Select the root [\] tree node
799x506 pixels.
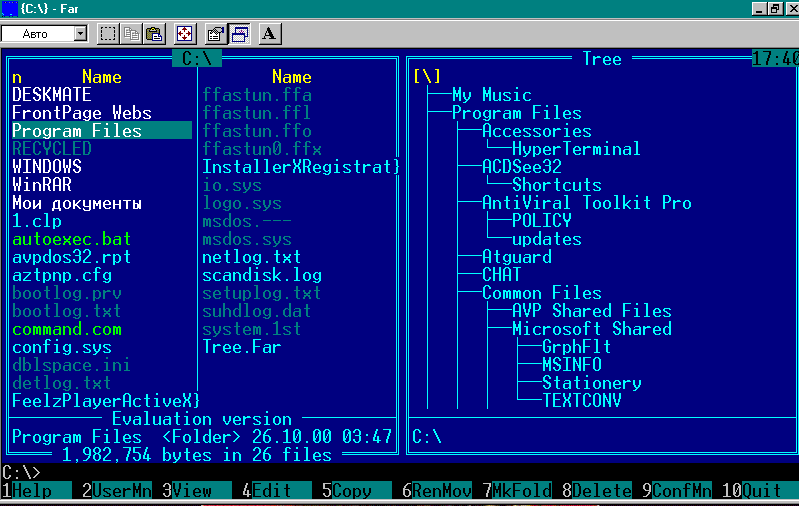427,76
